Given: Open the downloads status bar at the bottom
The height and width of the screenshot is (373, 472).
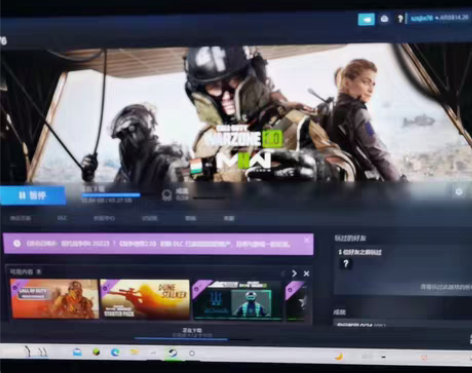Looking at the screenshot, I should 192,334.
